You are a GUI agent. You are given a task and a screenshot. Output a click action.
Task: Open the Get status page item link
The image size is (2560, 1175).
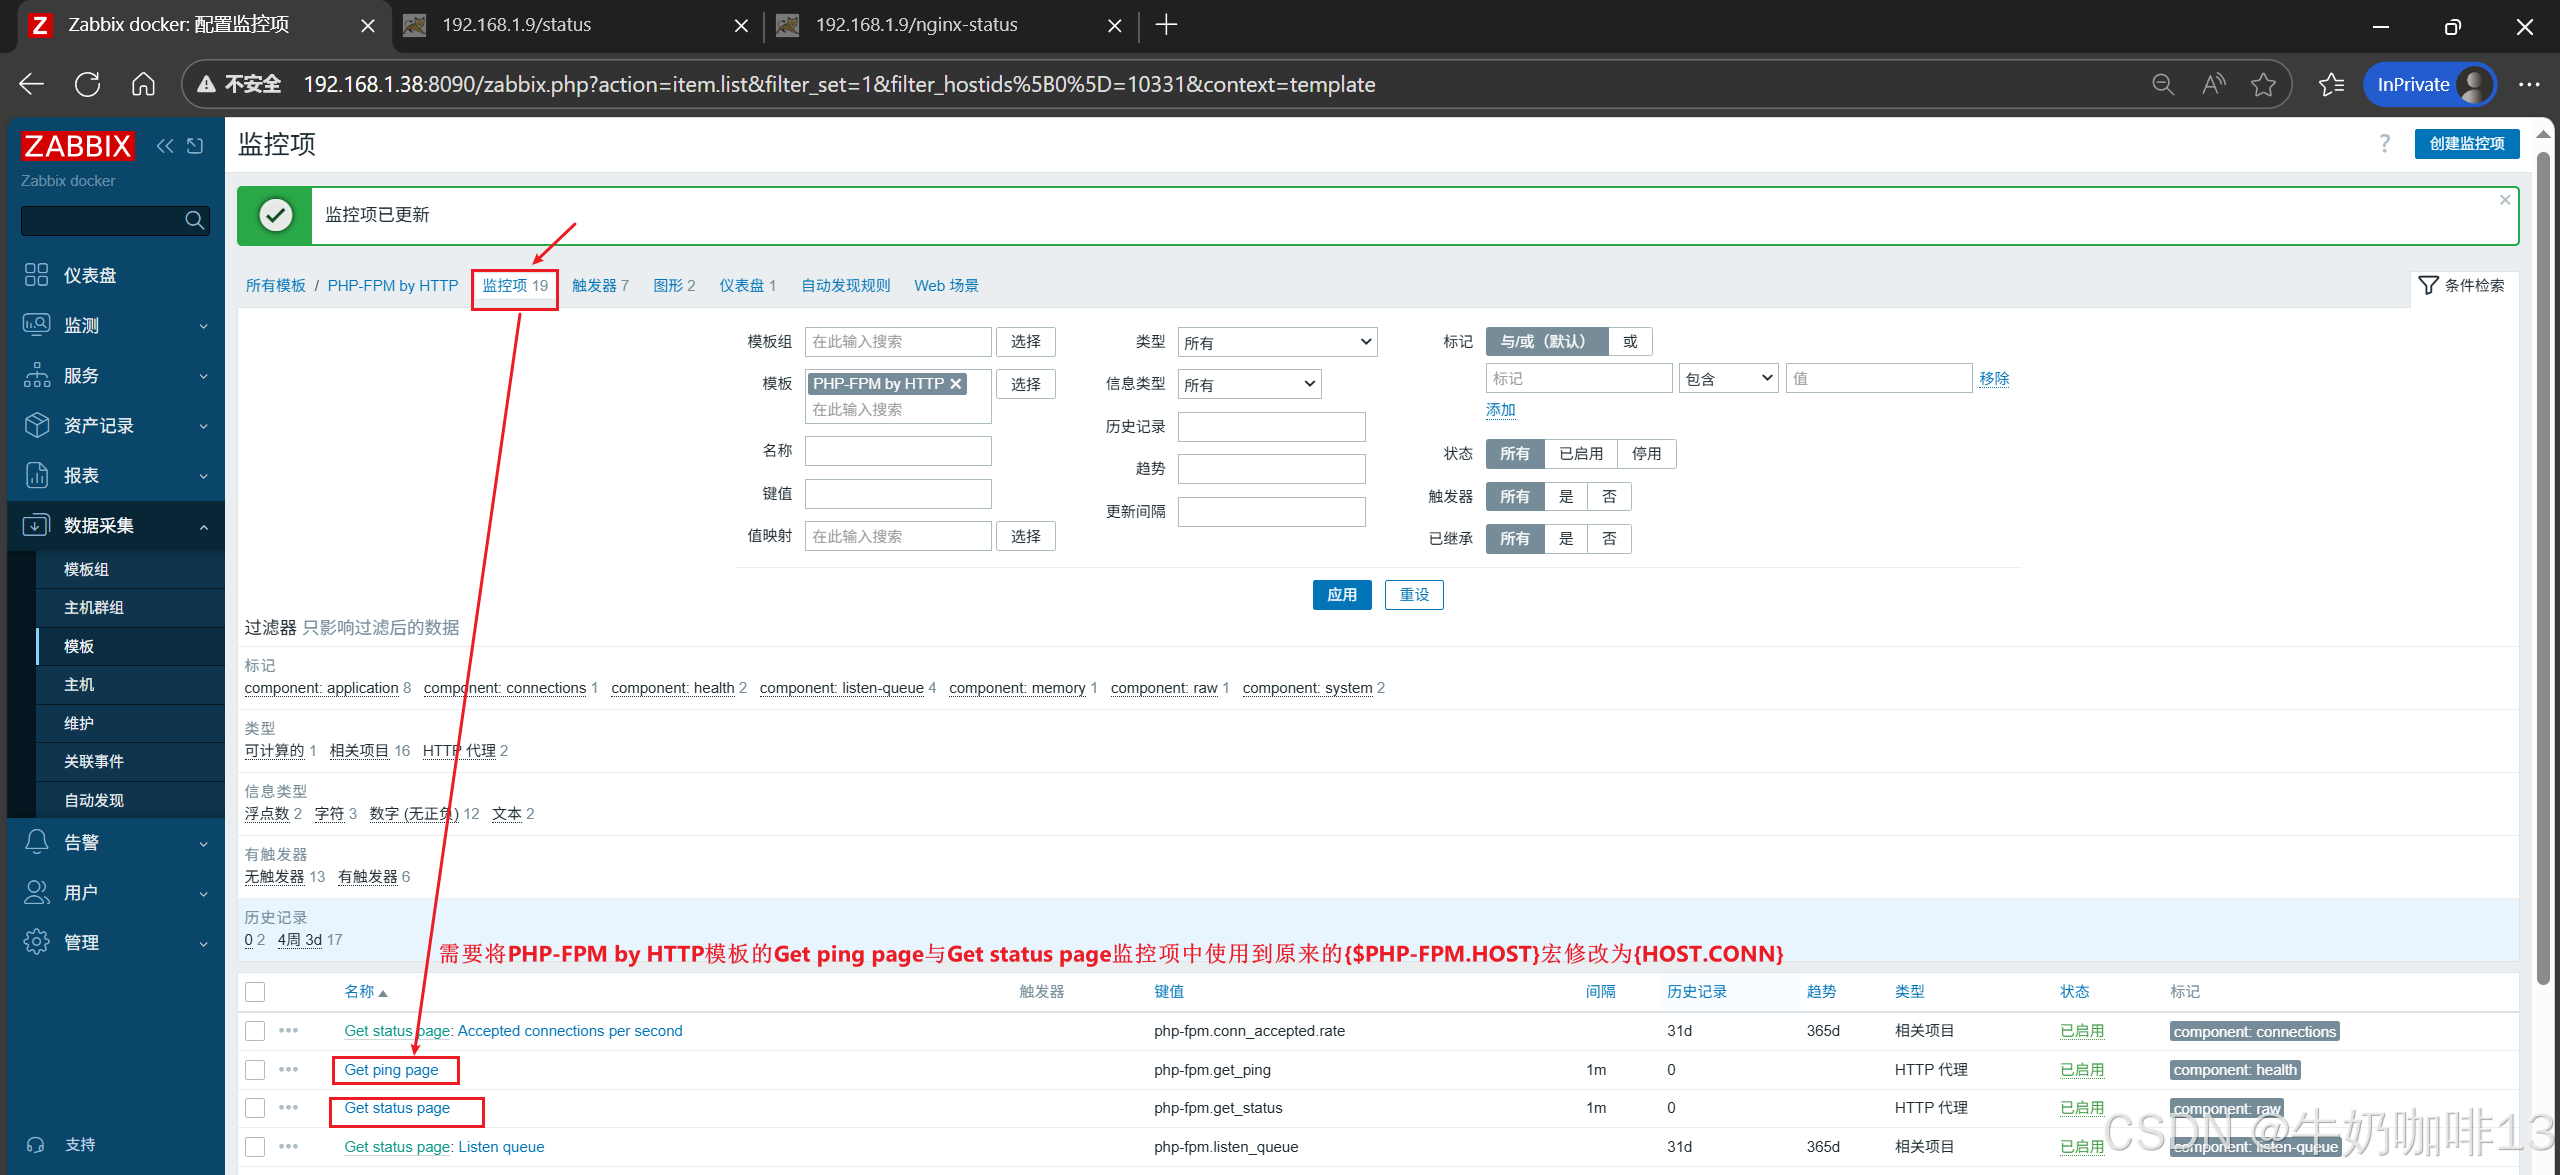pos(397,1108)
